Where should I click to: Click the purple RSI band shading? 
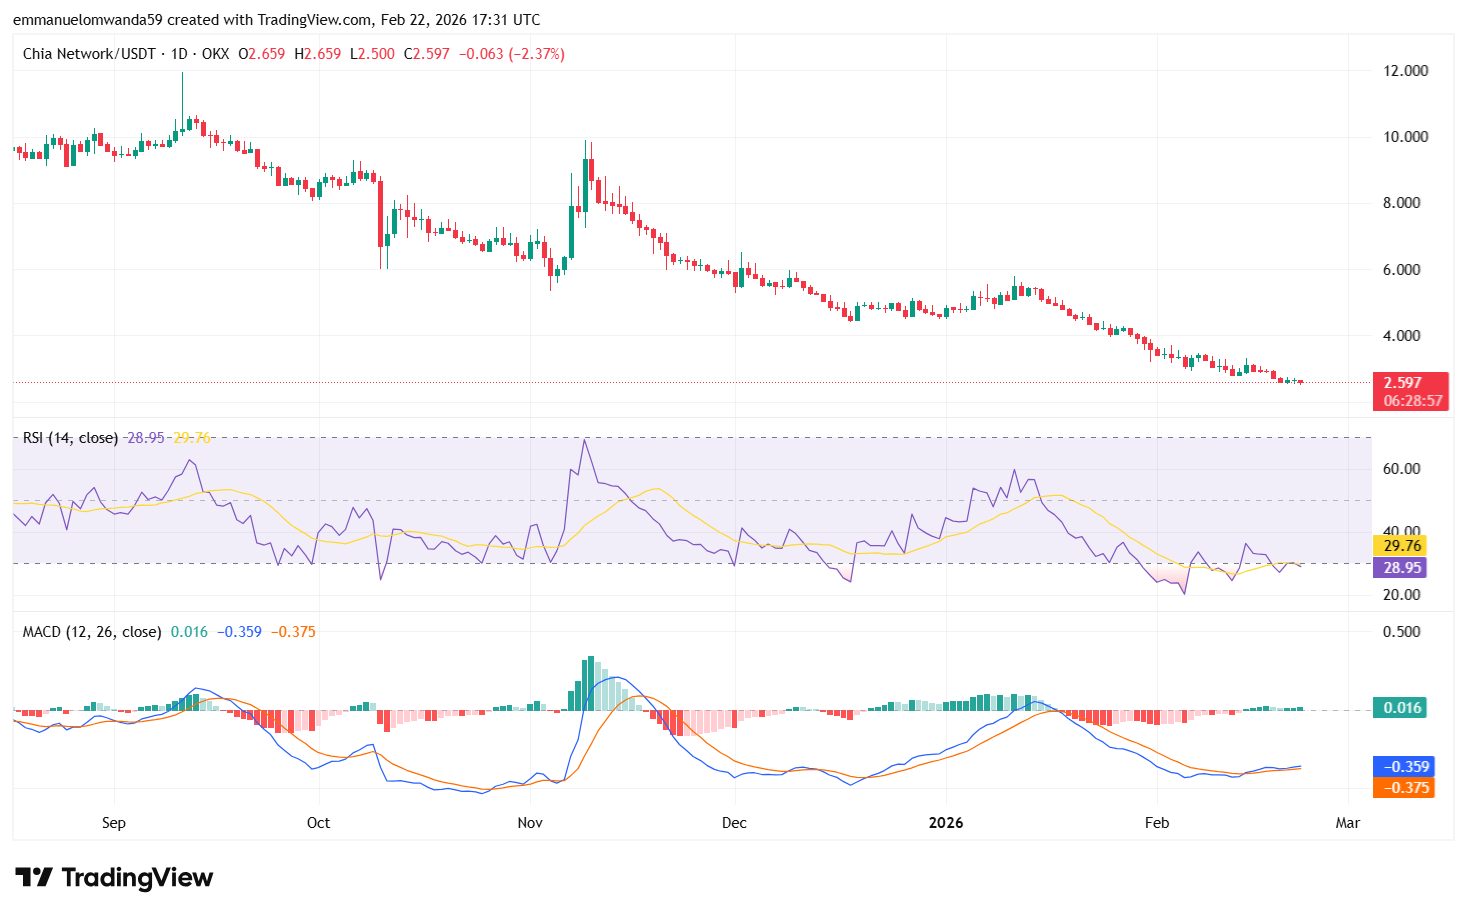coord(700,500)
